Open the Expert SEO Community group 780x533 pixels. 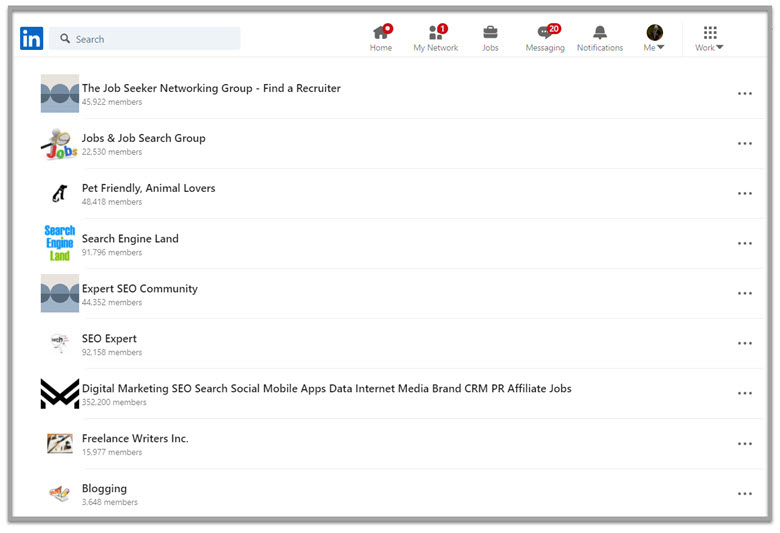point(140,288)
